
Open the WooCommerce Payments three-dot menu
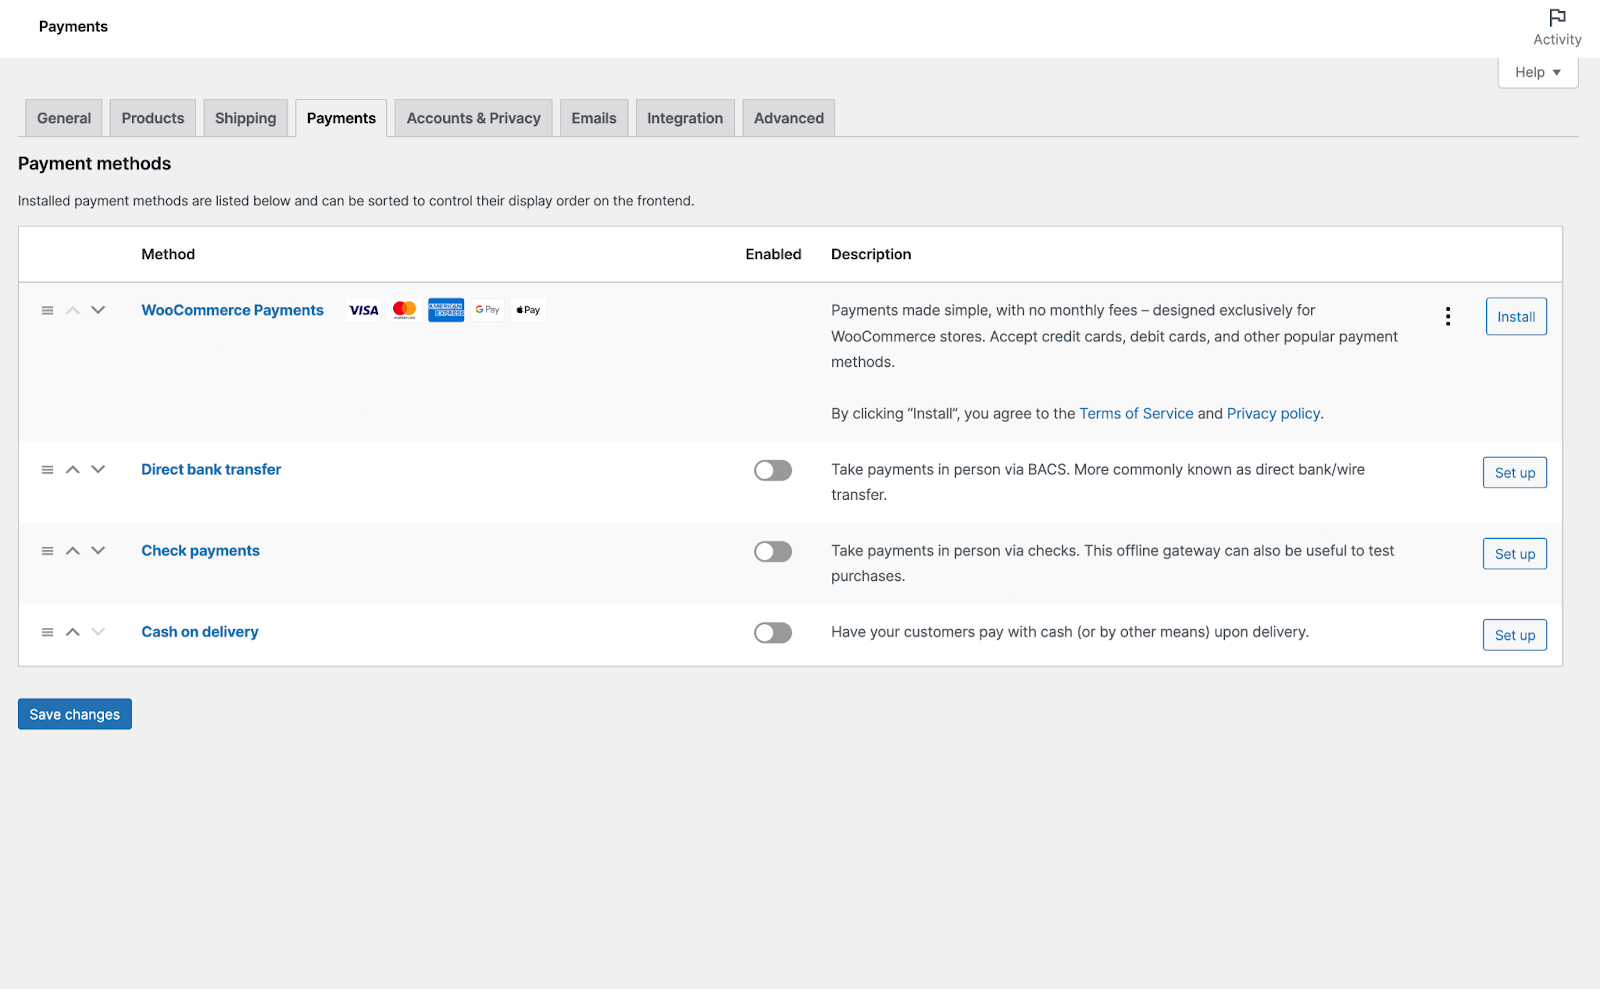pyautogui.click(x=1448, y=317)
